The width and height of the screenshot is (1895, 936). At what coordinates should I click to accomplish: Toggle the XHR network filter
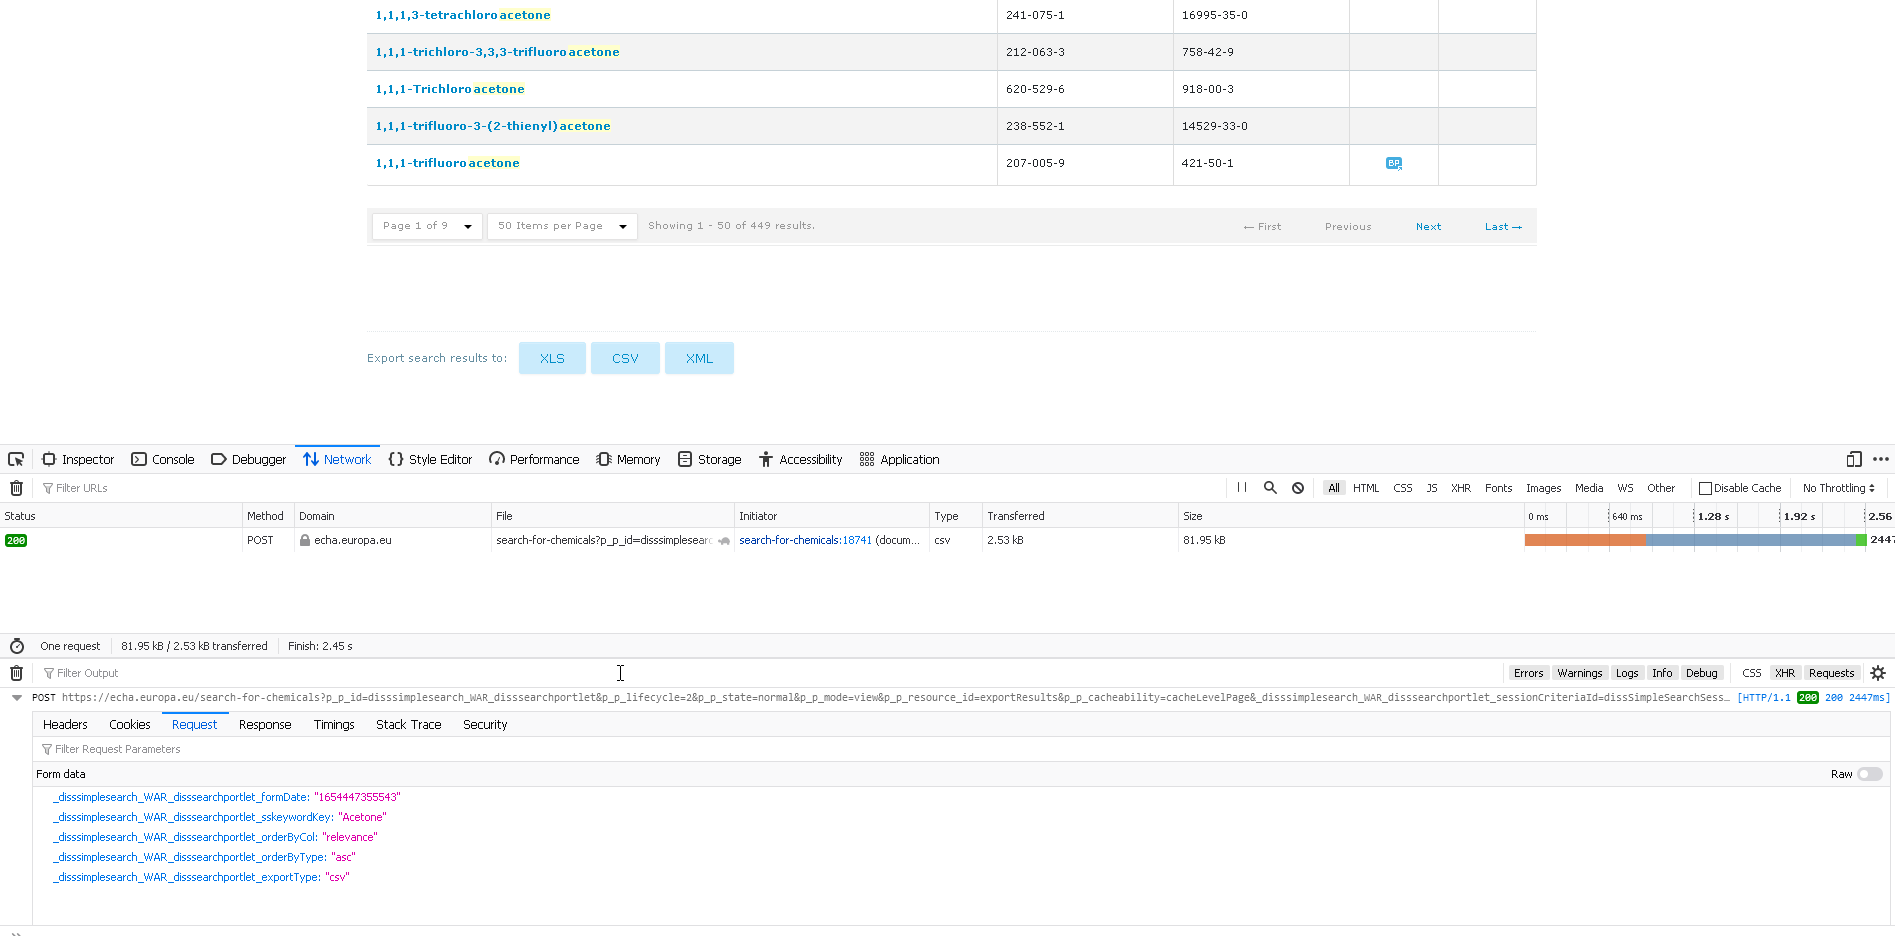pyautogui.click(x=1461, y=488)
